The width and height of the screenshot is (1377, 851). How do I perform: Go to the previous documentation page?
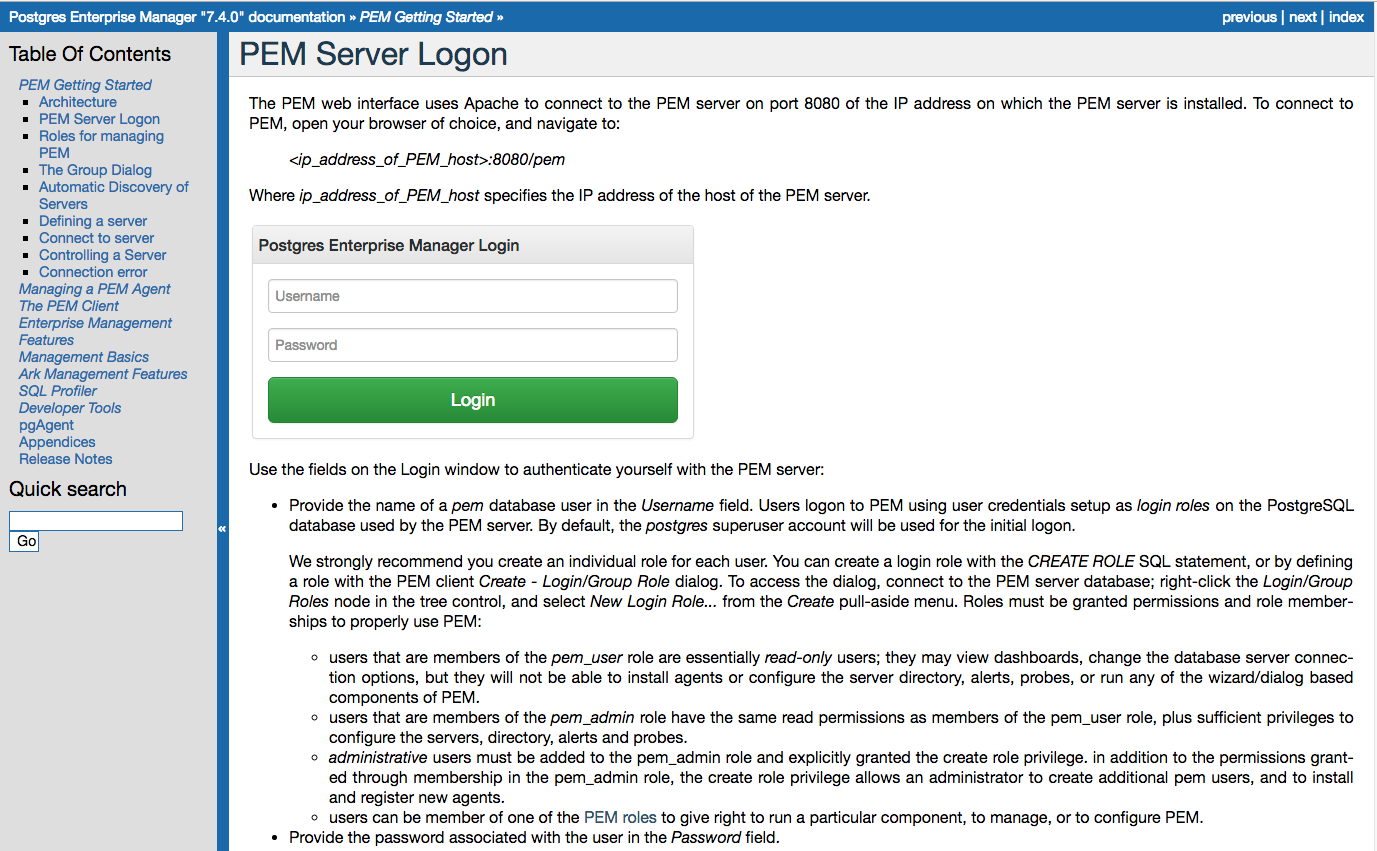1249,16
